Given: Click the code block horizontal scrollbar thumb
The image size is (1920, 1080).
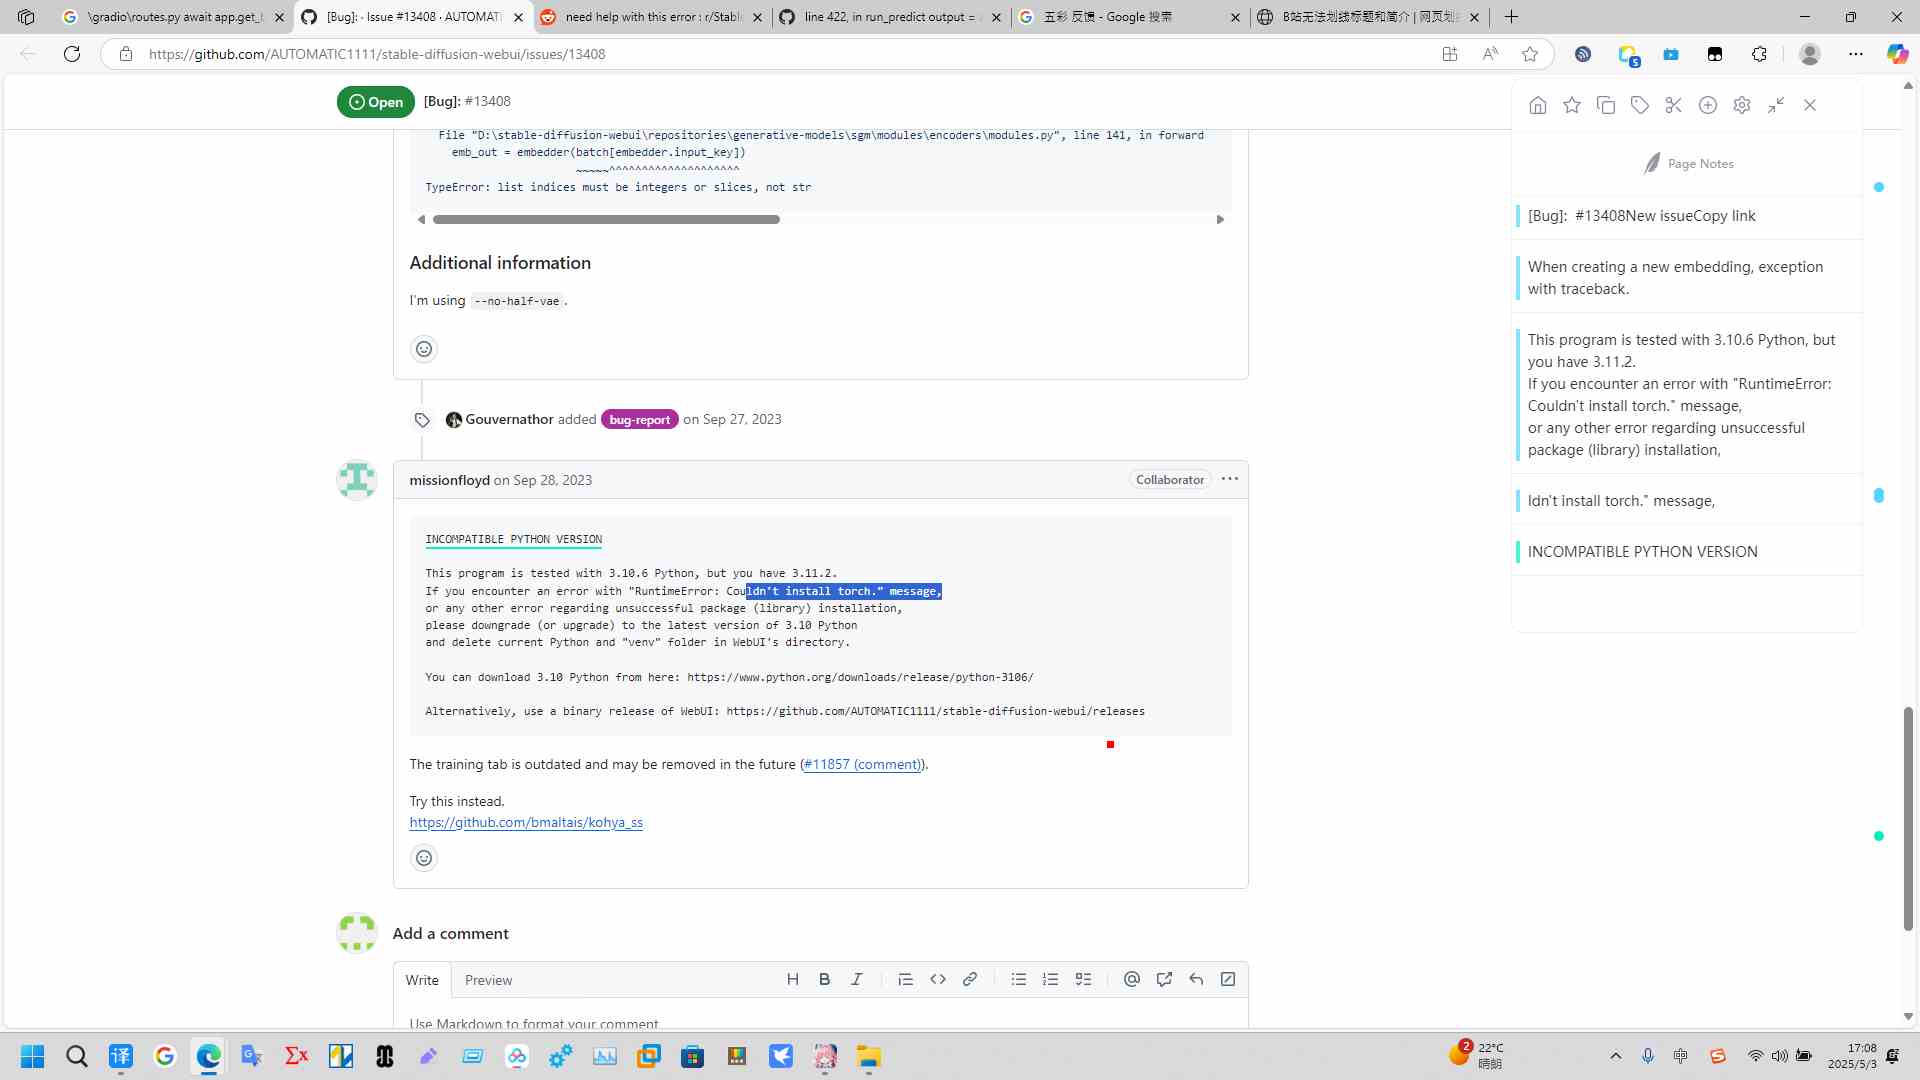Looking at the screenshot, I should pyautogui.click(x=606, y=220).
